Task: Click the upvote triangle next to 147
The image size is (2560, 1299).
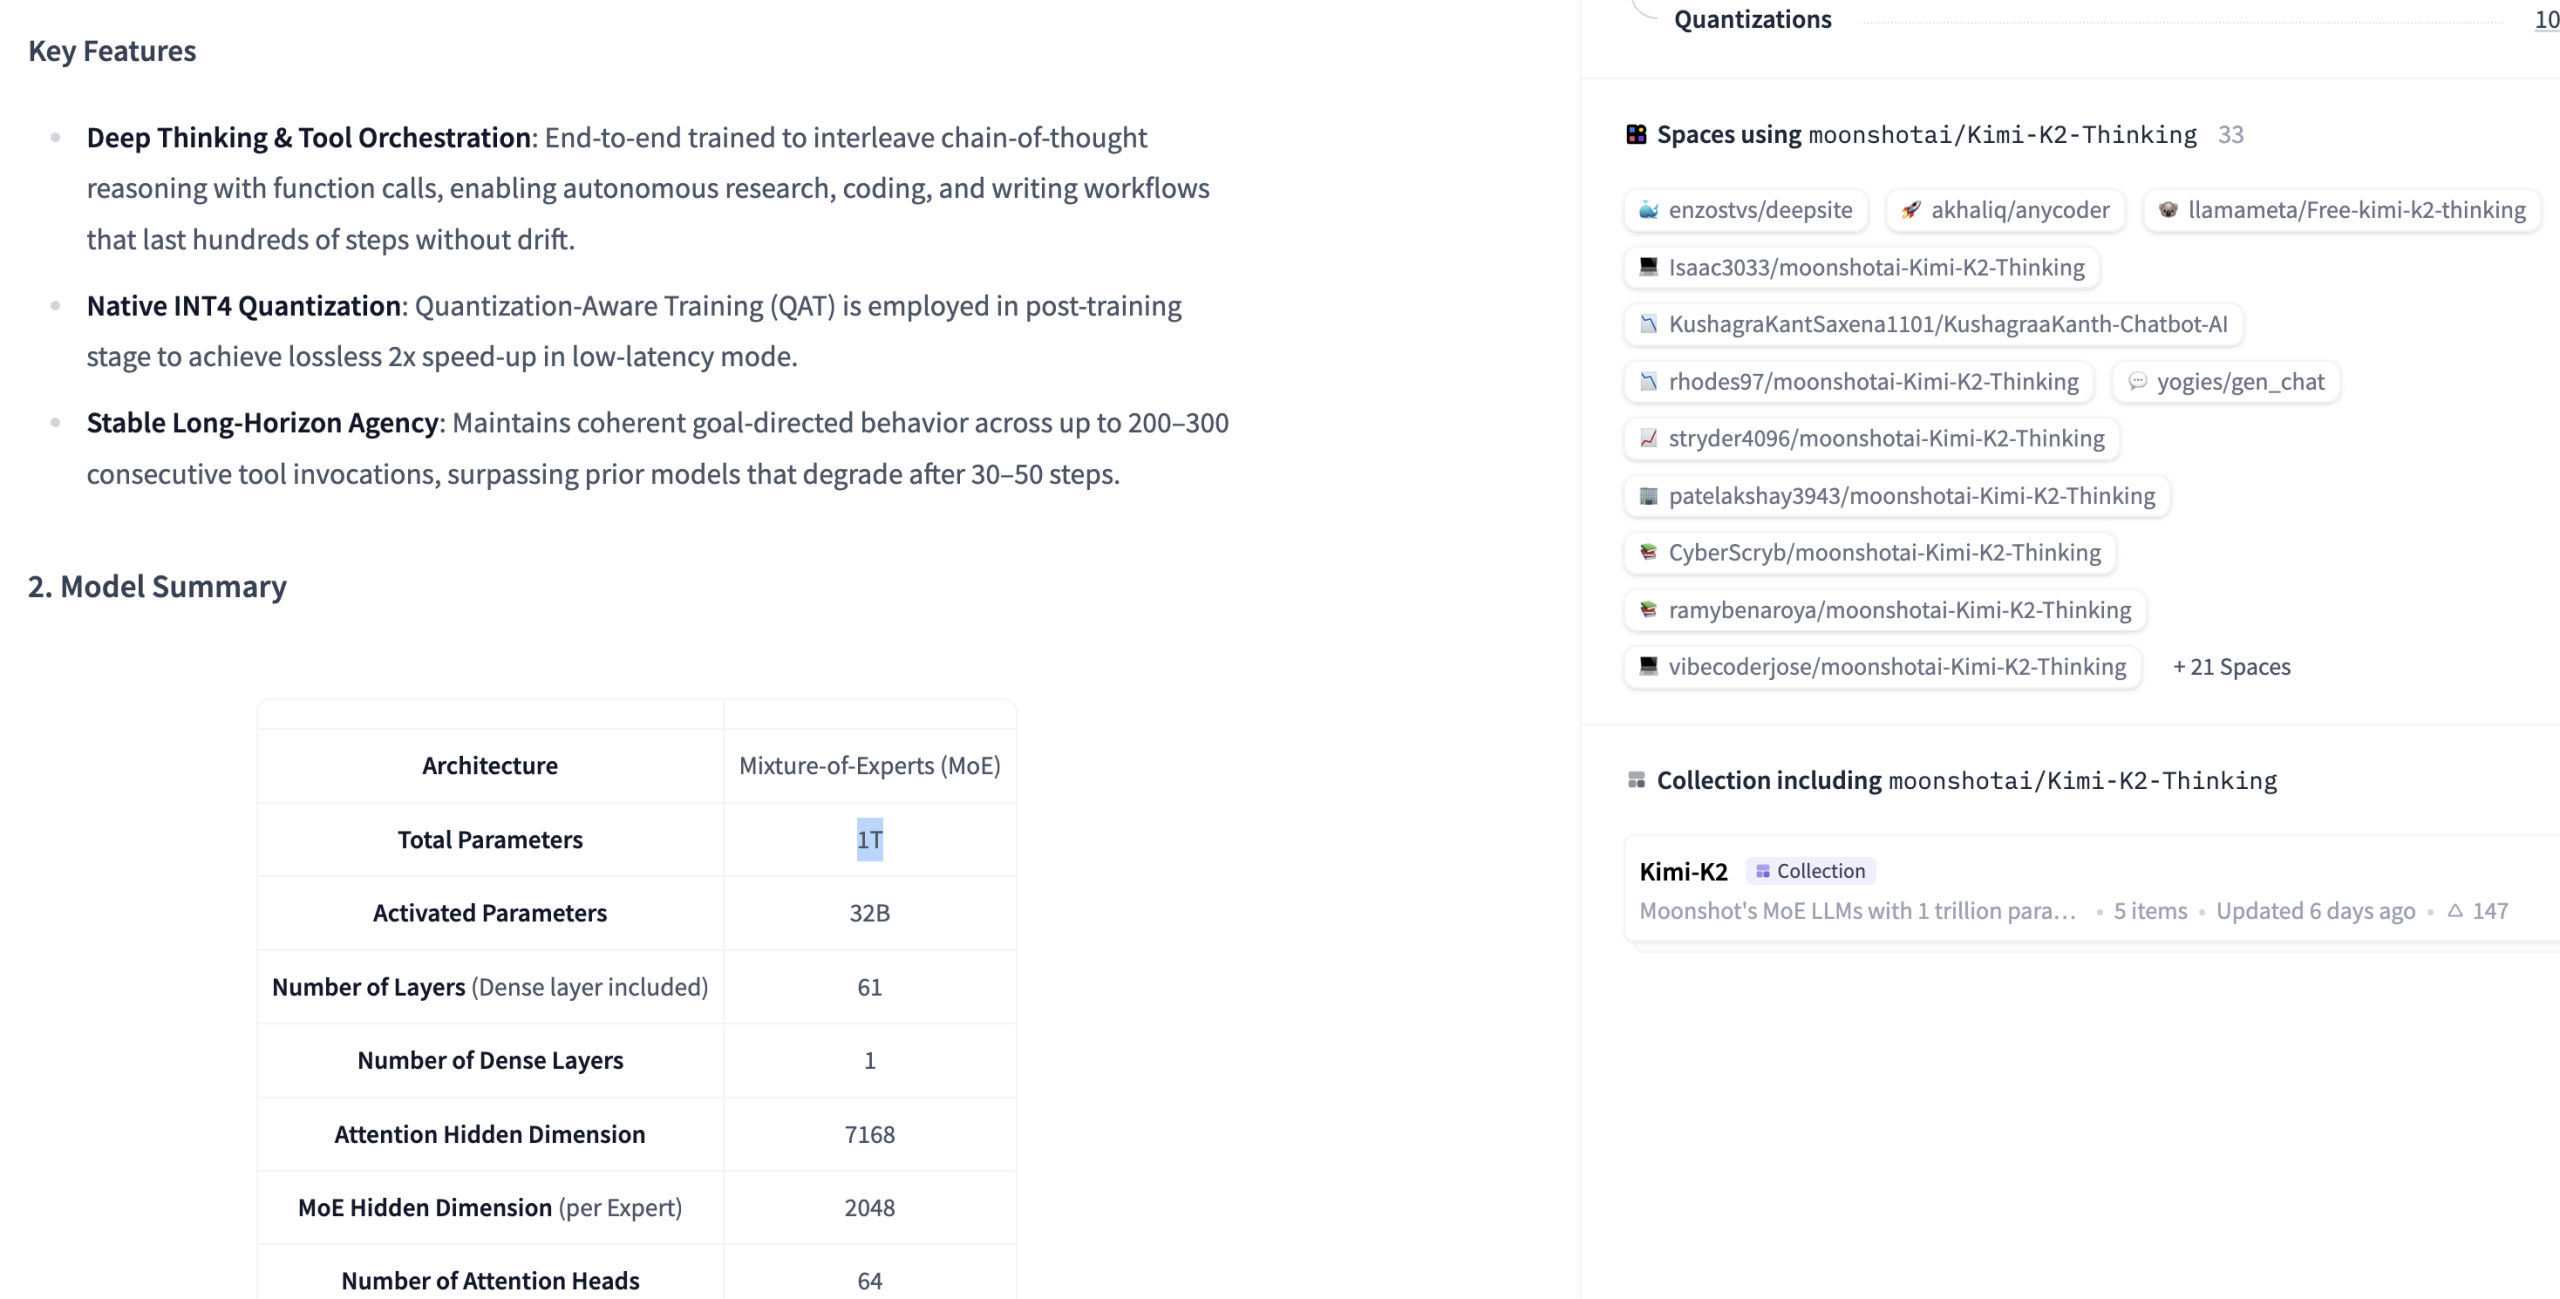Action: click(x=2455, y=910)
